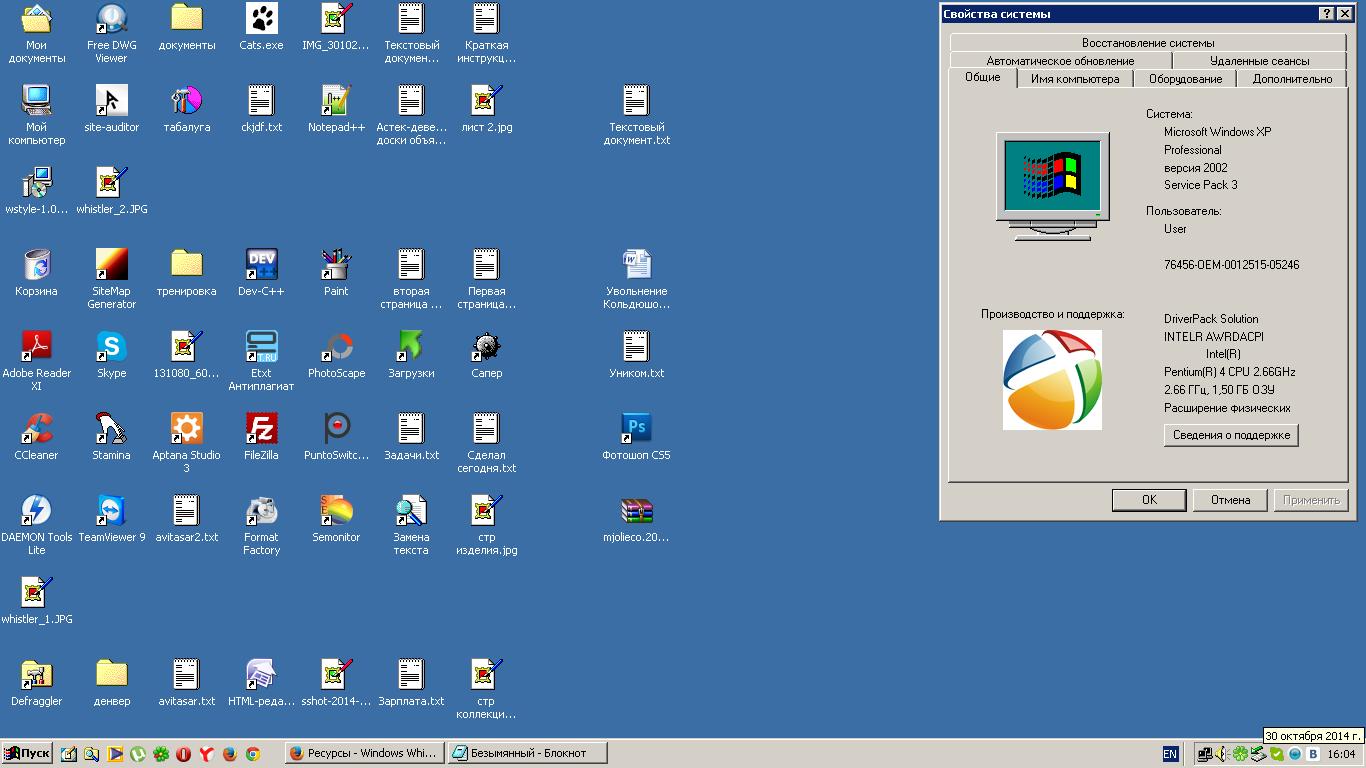Click the help question-mark title bar button
This screenshot has height=768, width=1366.
click(x=1326, y=13)
